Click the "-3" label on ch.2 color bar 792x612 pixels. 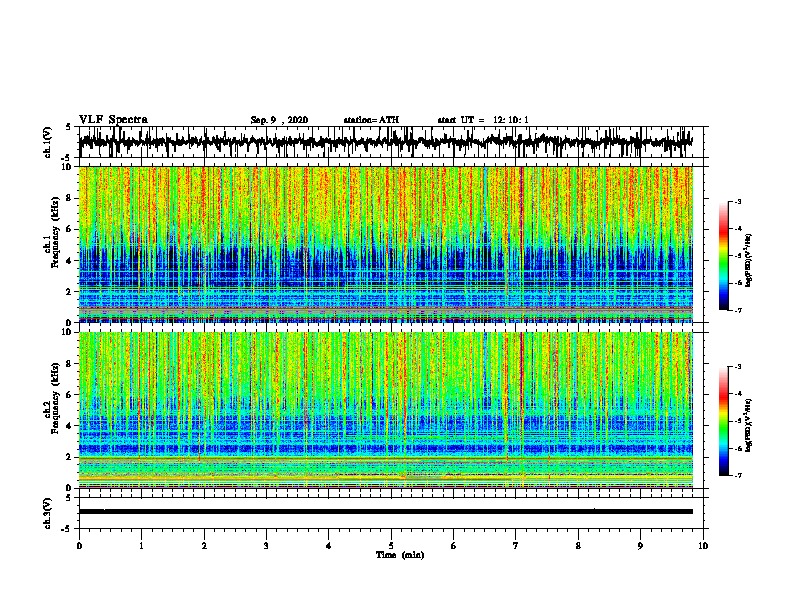point(738,367)
